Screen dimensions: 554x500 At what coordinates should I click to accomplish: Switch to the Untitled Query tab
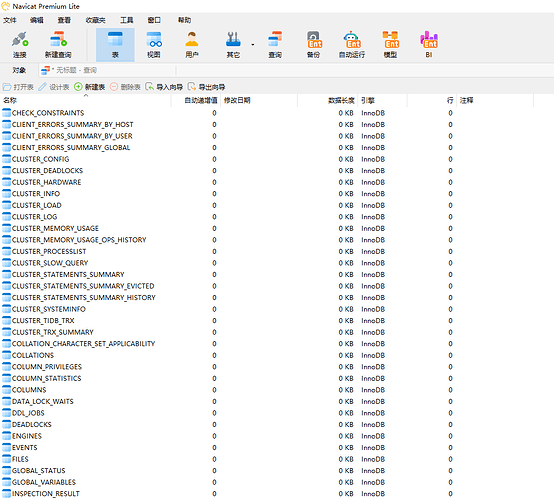click(x=69, y=70)
